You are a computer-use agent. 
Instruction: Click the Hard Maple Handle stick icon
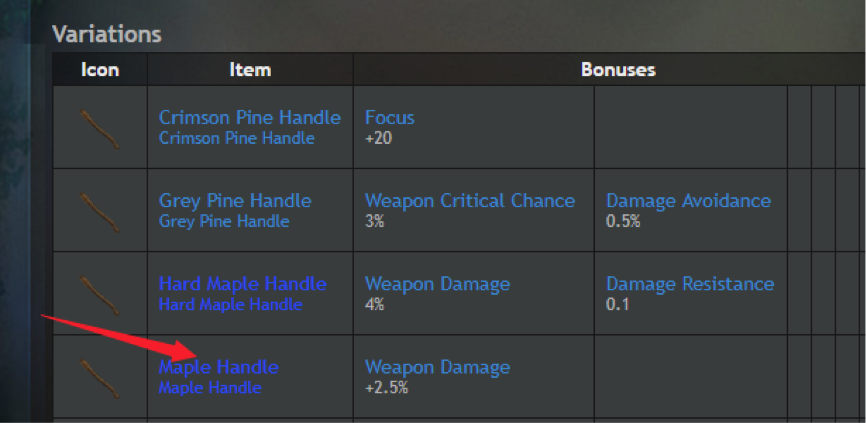point(100,295)
